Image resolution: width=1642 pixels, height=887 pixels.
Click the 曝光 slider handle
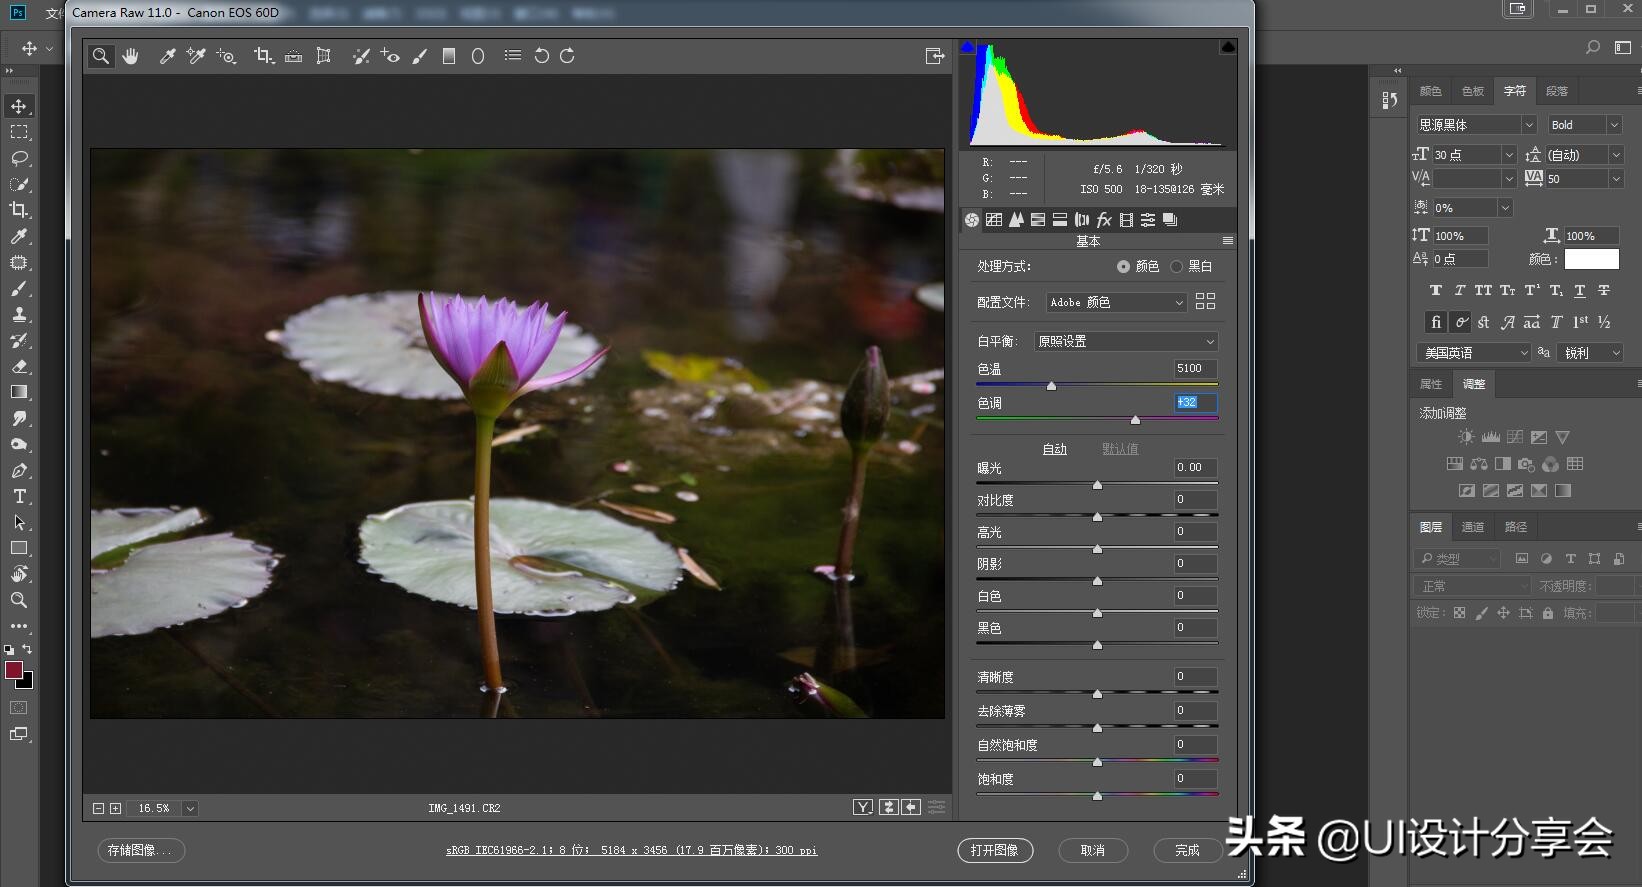tap(1097, 485)
